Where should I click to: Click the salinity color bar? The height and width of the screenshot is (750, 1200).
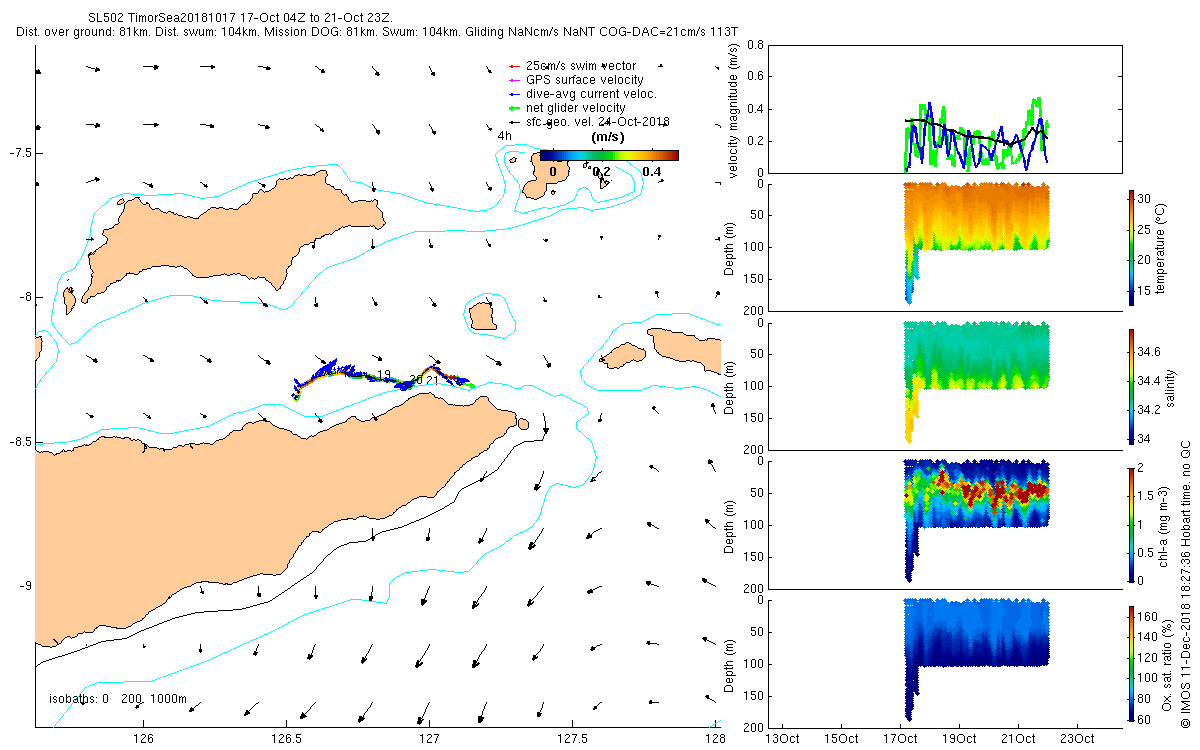(1131, 386)
